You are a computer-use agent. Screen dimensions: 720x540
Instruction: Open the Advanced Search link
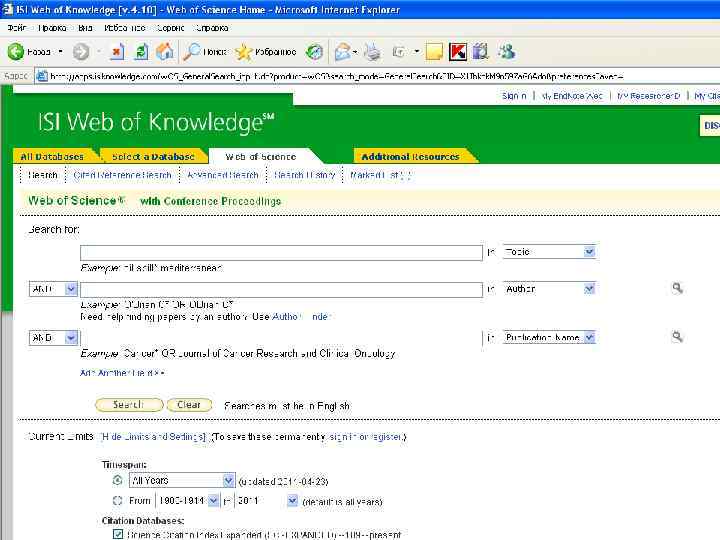(223, 175)
